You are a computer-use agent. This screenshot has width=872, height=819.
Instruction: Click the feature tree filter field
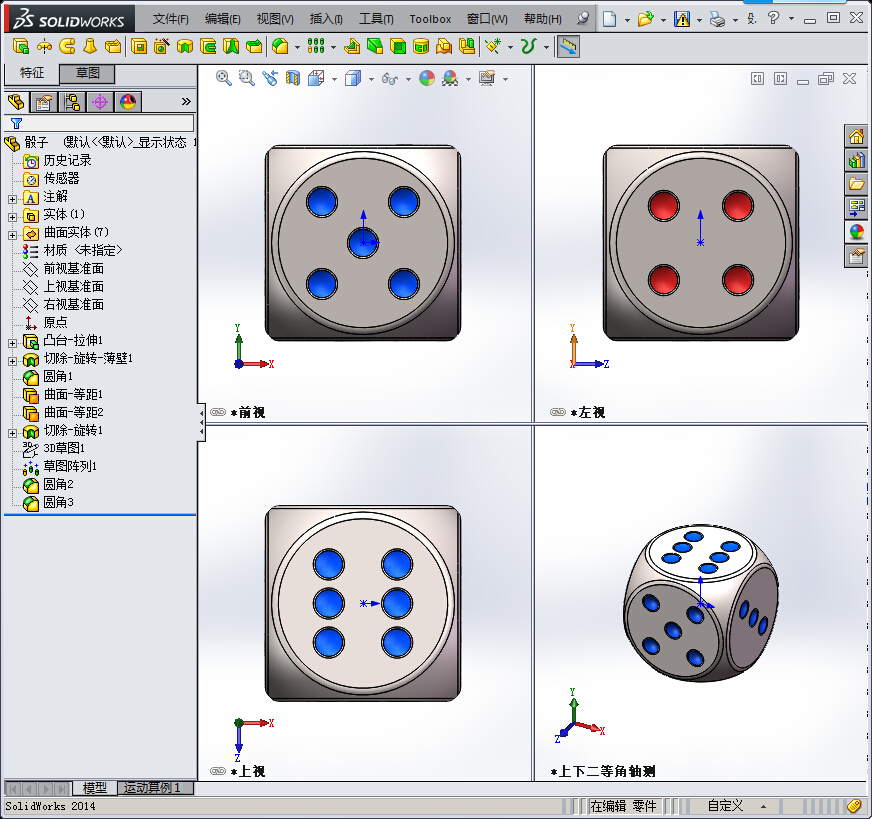point(100,123)
